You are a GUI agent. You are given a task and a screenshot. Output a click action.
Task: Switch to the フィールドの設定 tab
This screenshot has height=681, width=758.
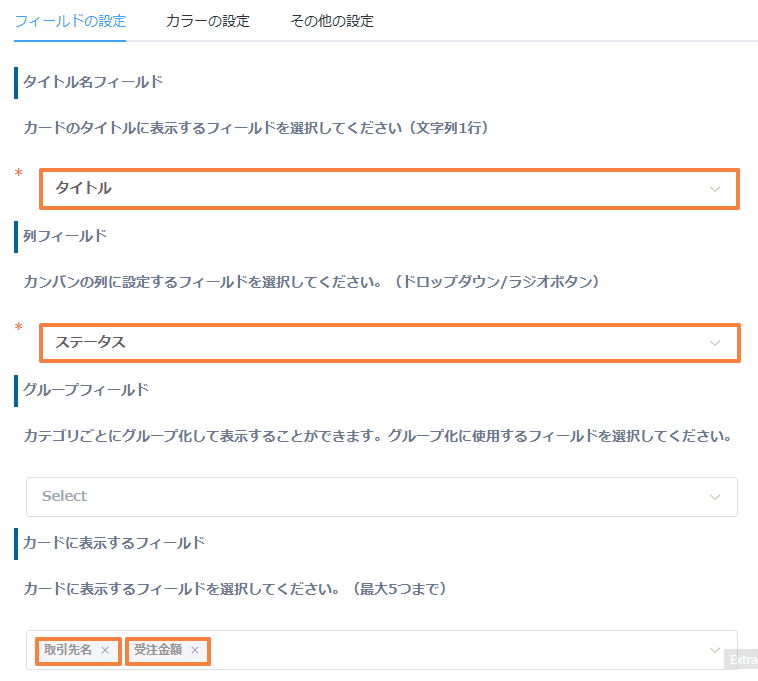(70, 21)
